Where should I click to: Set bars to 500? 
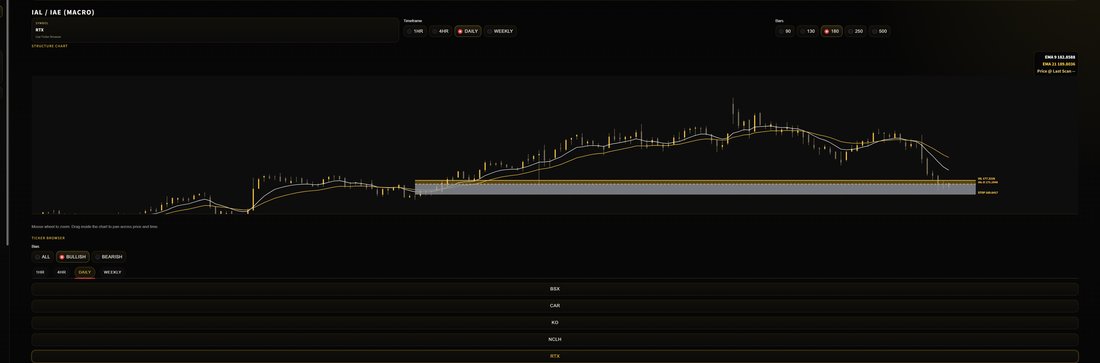[x=879, y=32]
